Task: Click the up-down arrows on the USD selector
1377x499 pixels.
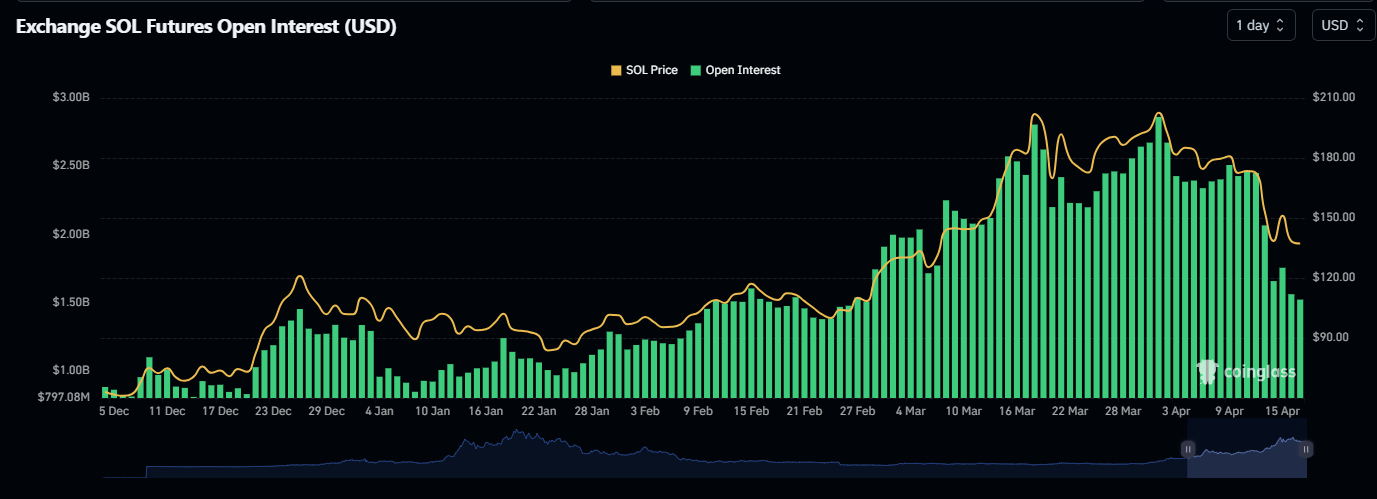Action: [x=1359, y=26]
